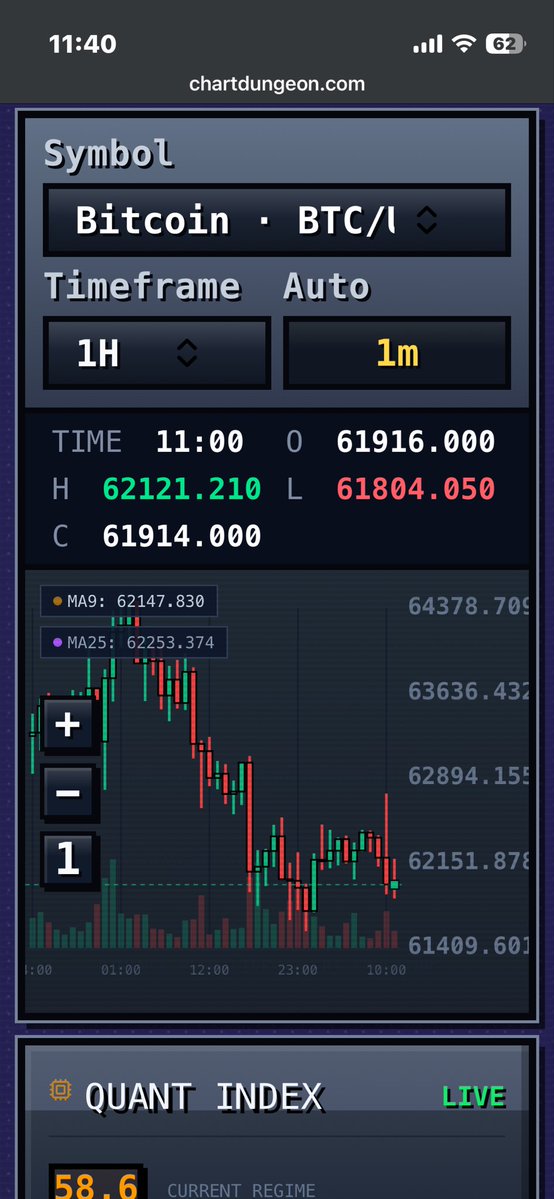Click the 62894.155 price axis label
The width and height of the screenshot is (554, 1199).
point(468,776)
